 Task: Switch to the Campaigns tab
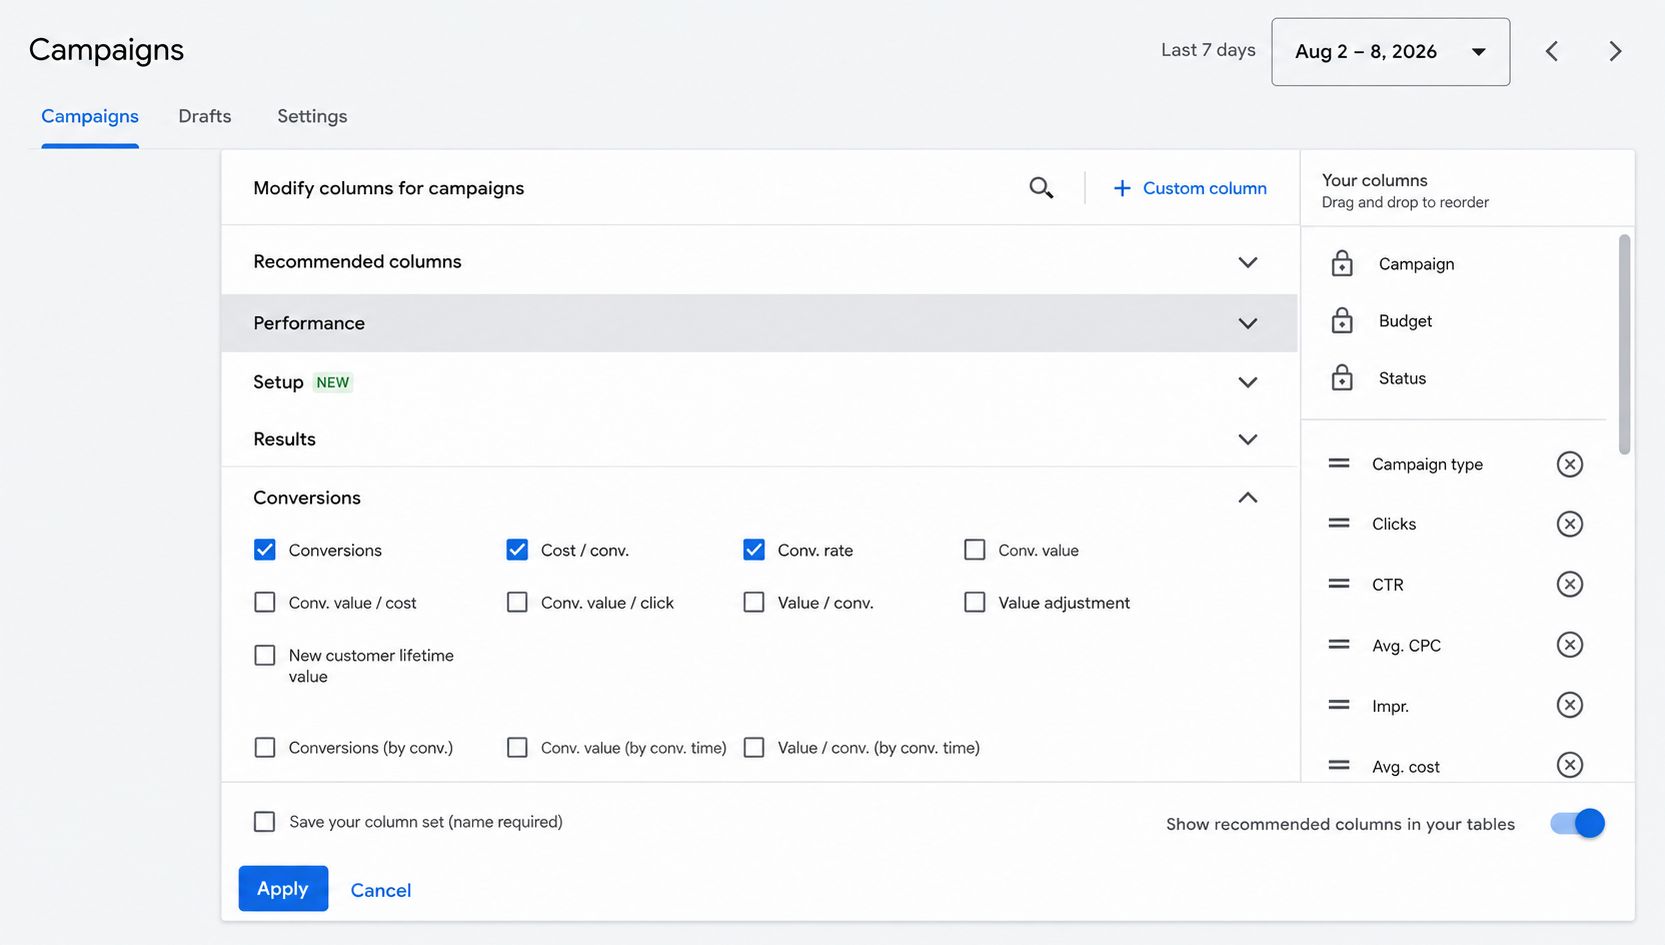[x=90, y=116]
